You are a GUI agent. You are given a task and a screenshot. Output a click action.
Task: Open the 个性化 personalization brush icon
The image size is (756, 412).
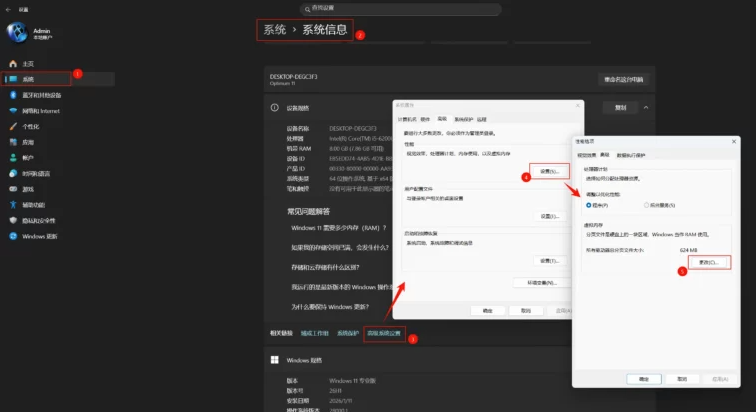13,127
